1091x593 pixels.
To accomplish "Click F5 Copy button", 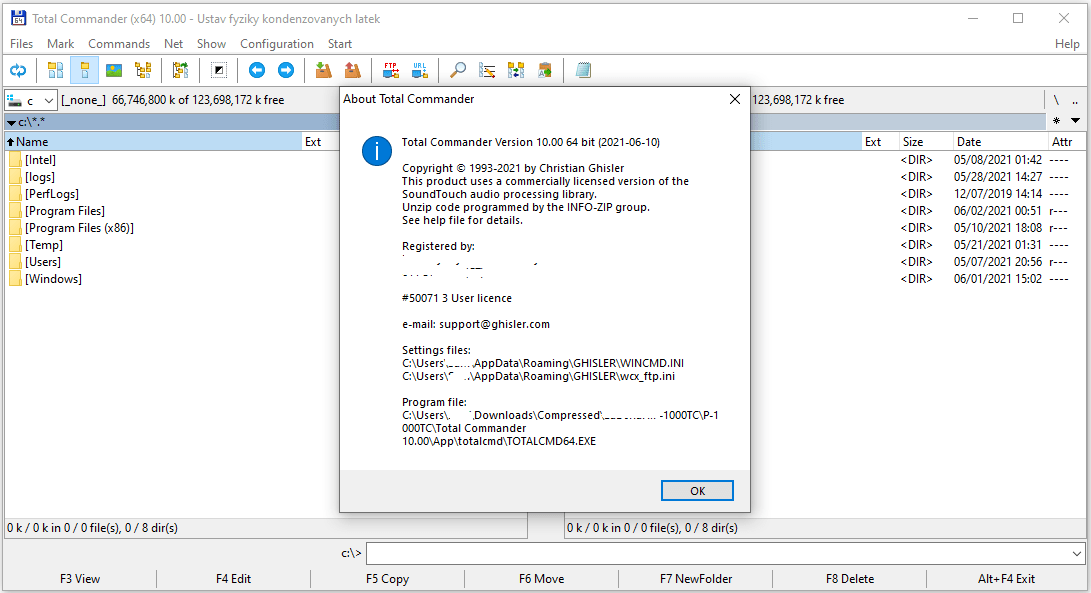I will click(388, 578).
